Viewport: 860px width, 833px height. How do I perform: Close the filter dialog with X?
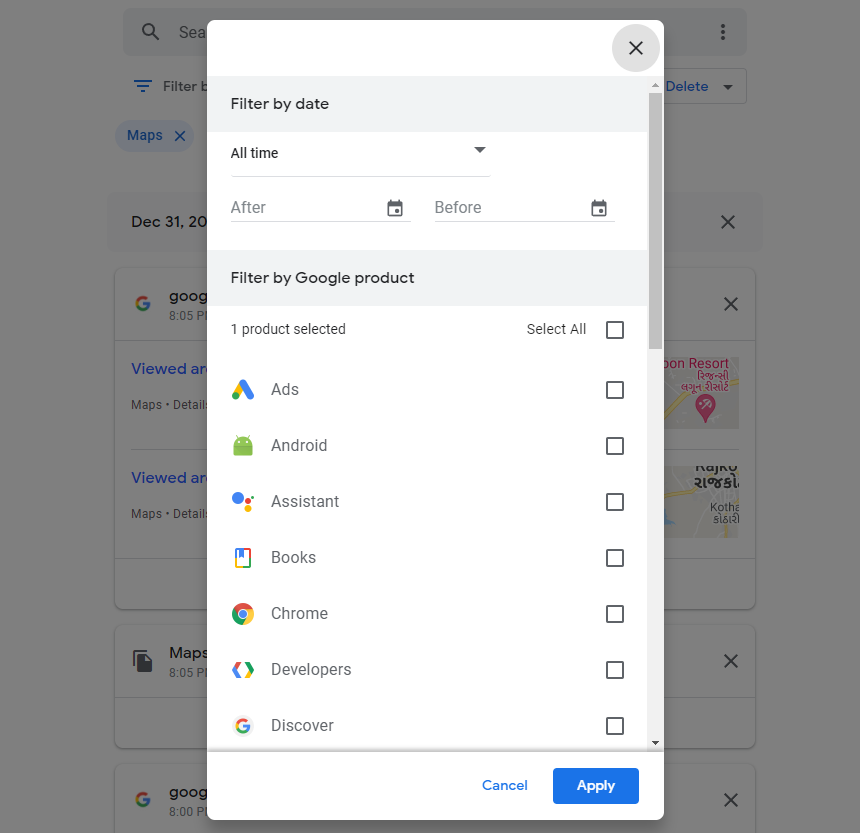coord(636,48)
